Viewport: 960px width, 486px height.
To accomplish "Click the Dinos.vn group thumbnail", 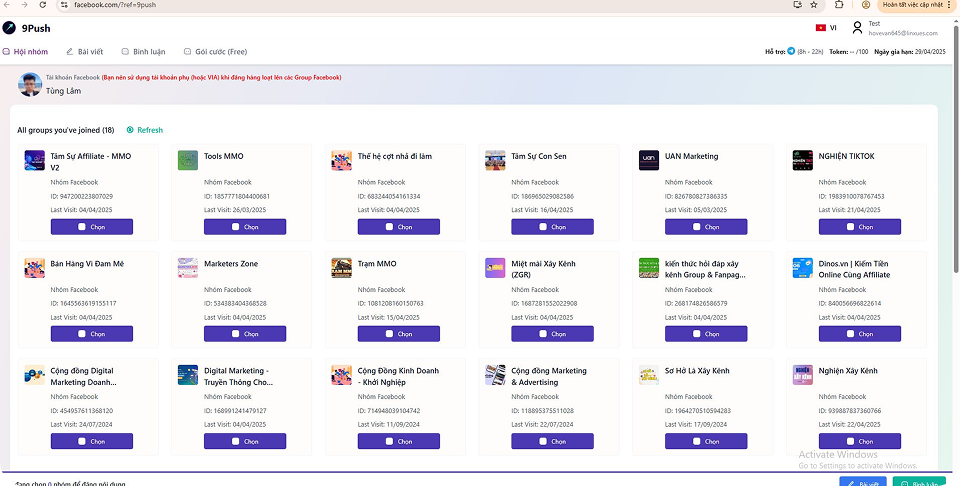I will pyautogui.click(x=803, y=268).
